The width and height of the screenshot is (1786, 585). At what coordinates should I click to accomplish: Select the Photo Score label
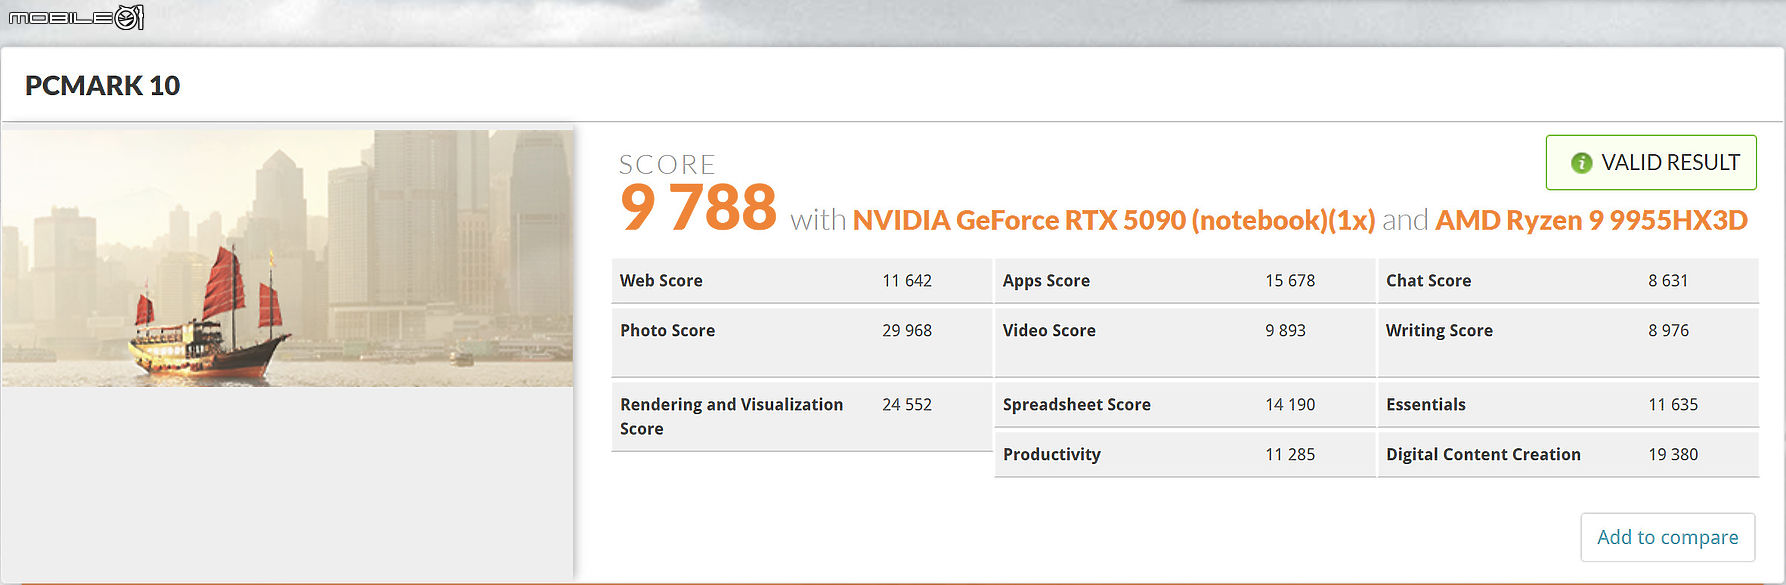coord(667,331)
